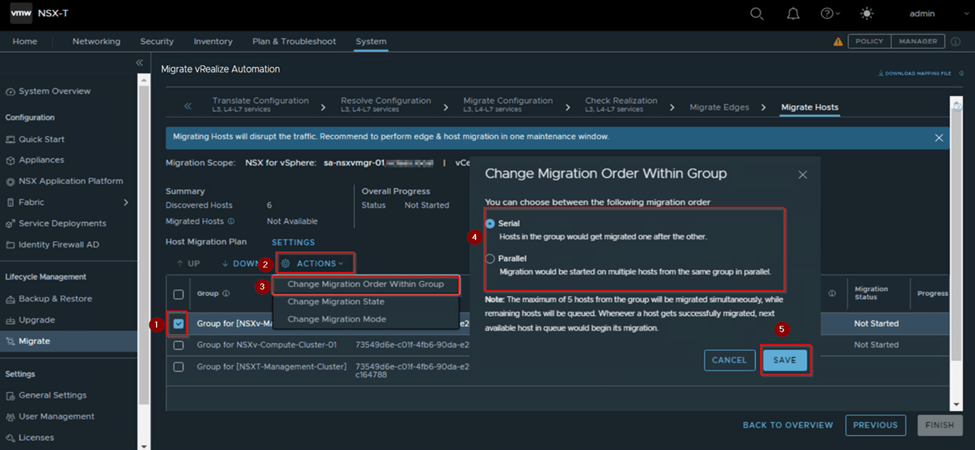Tick the NSXT-Management-Cluster group checkbox
This screenshot has height=450, width=975.
click(178, 367)
